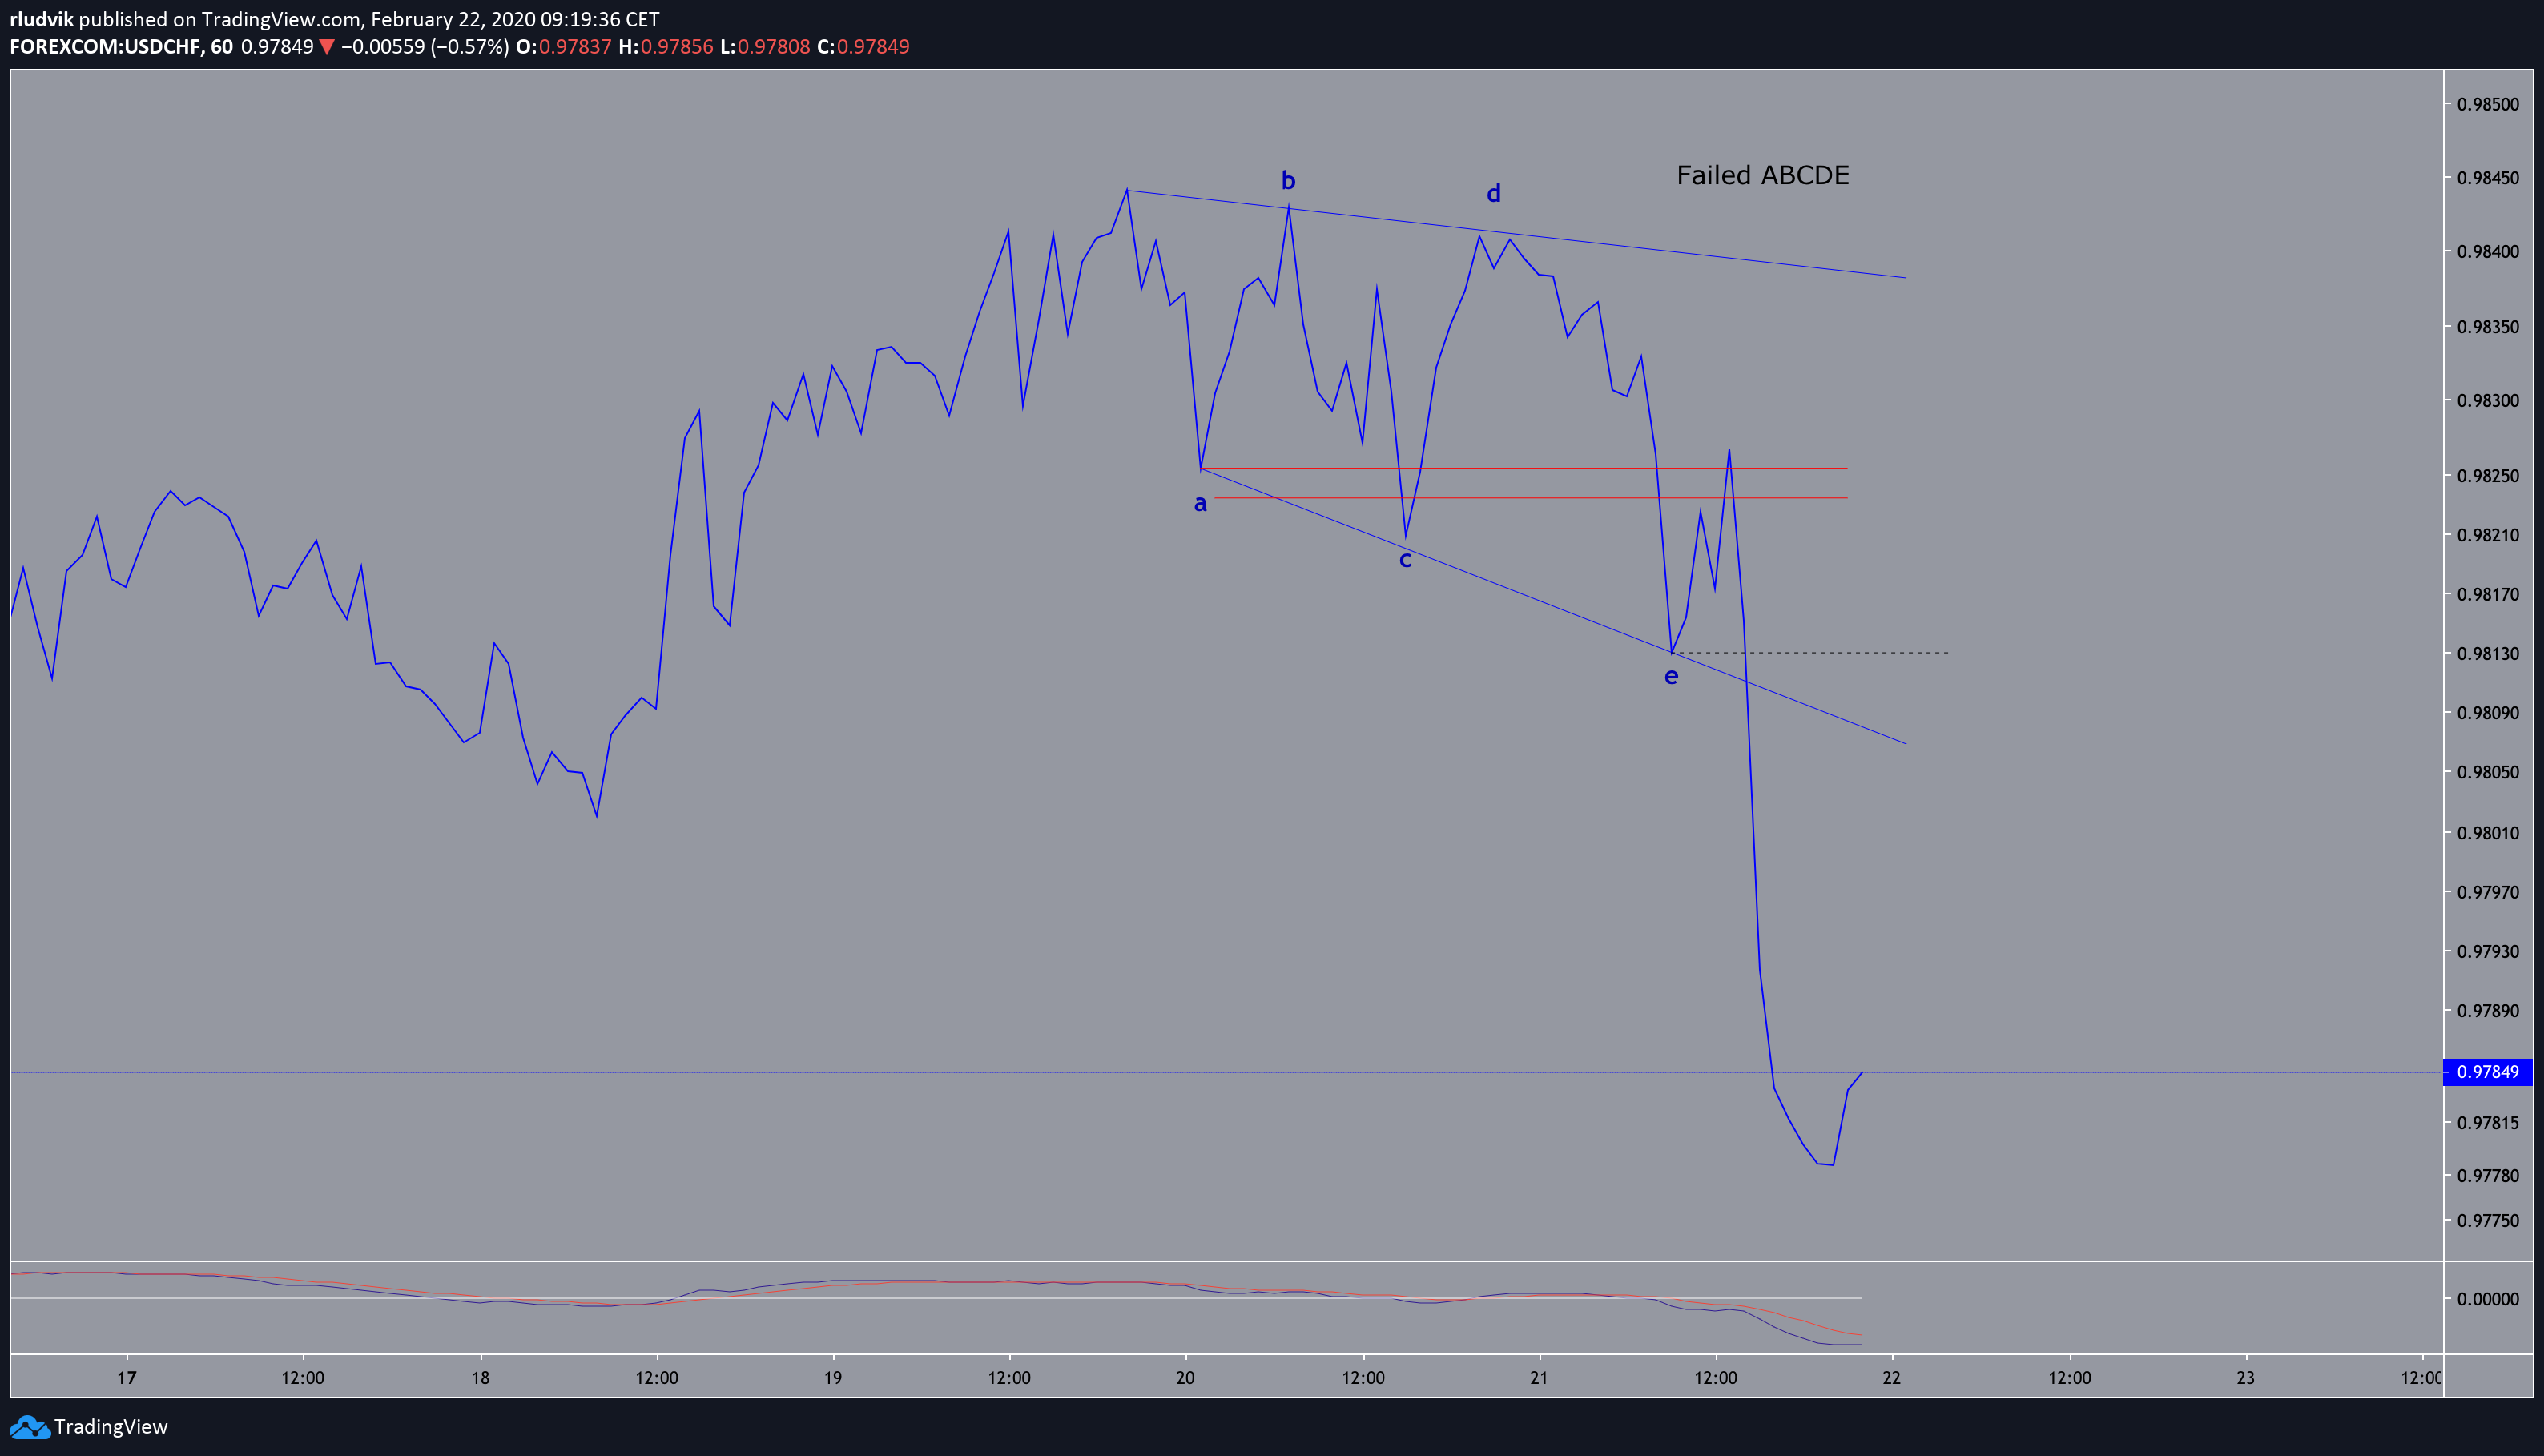Click the open price value O:0.97837
Screen dimensions: 2544x1456
point(564,47)
